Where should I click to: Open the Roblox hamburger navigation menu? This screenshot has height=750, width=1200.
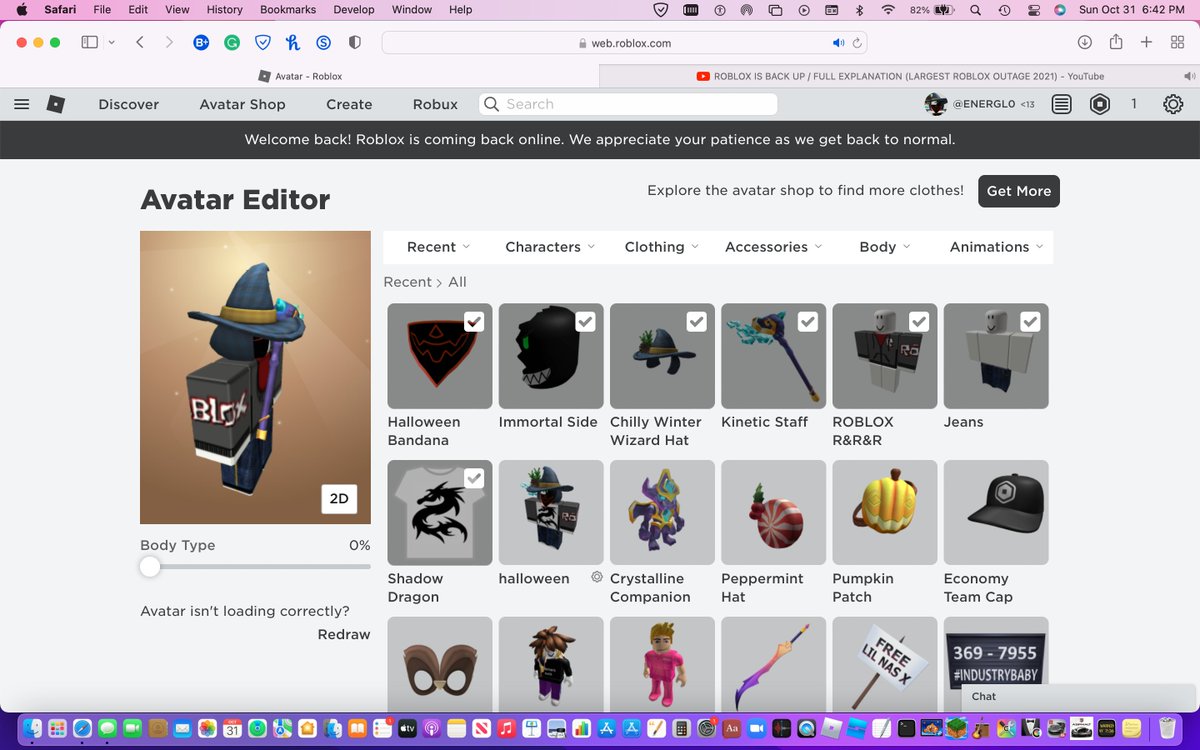(x=22, y=104)
